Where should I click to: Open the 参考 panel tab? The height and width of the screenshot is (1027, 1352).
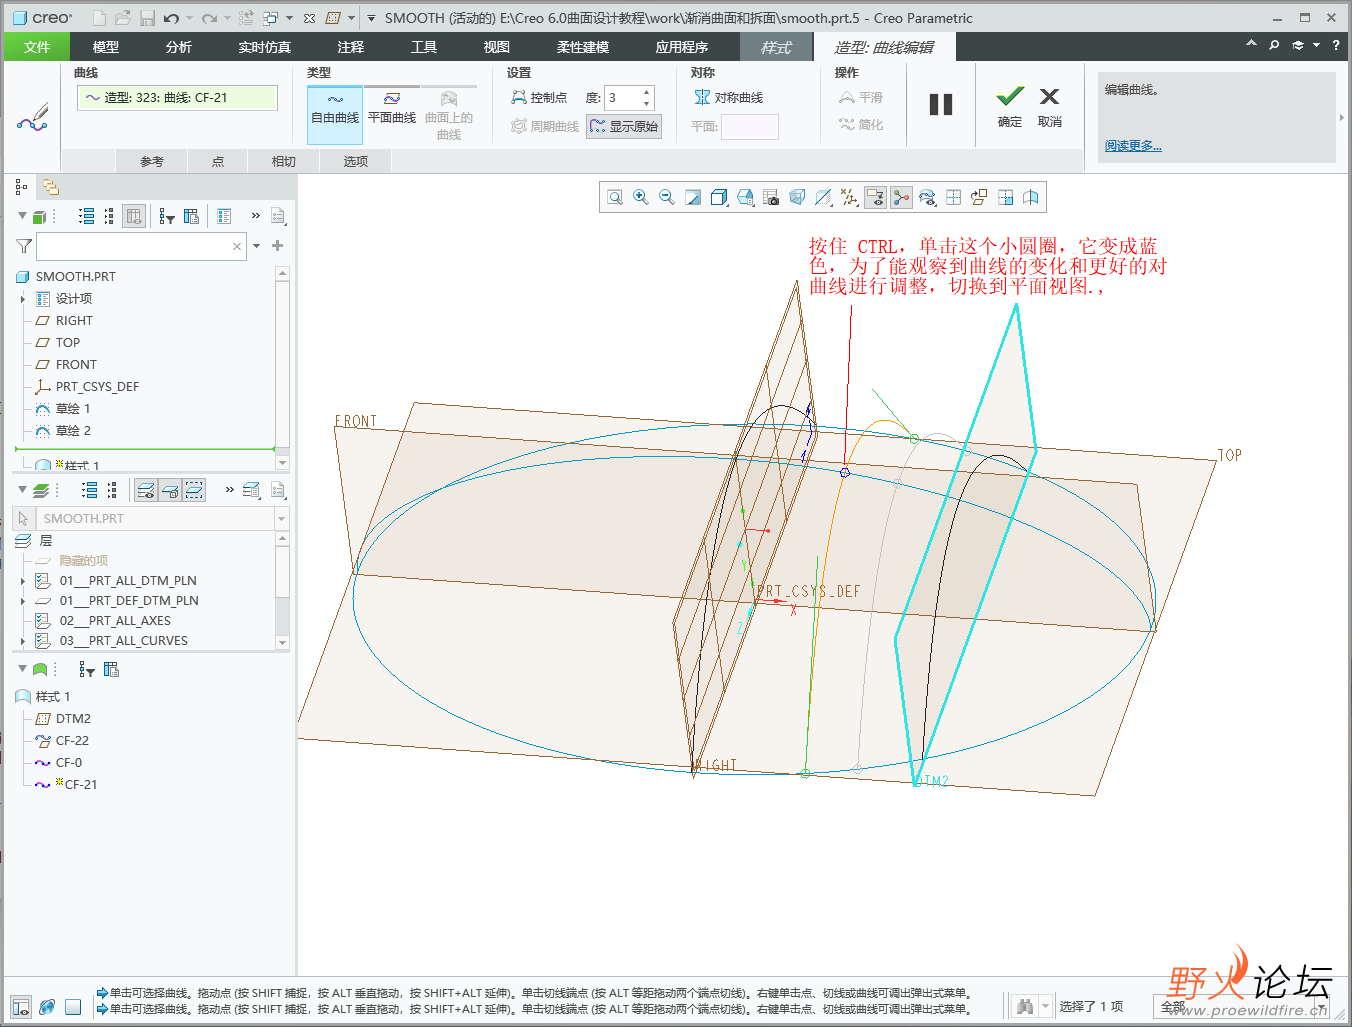pos(152,161)
